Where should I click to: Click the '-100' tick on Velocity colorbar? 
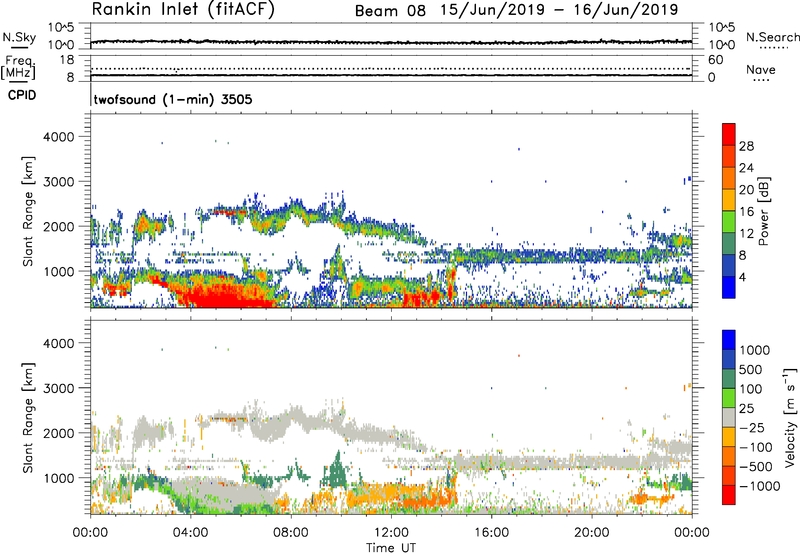[x=756, y=447]
